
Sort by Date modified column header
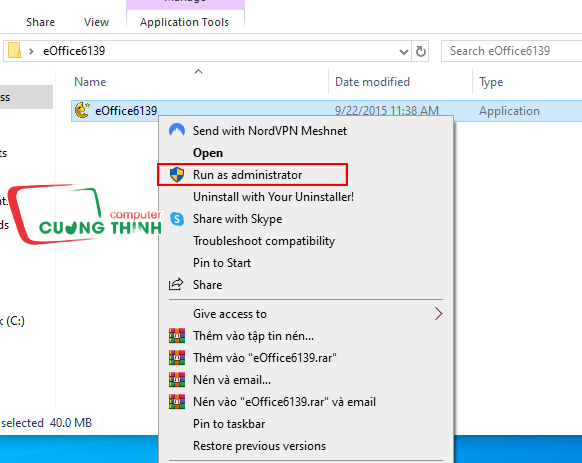pos(372,82)
